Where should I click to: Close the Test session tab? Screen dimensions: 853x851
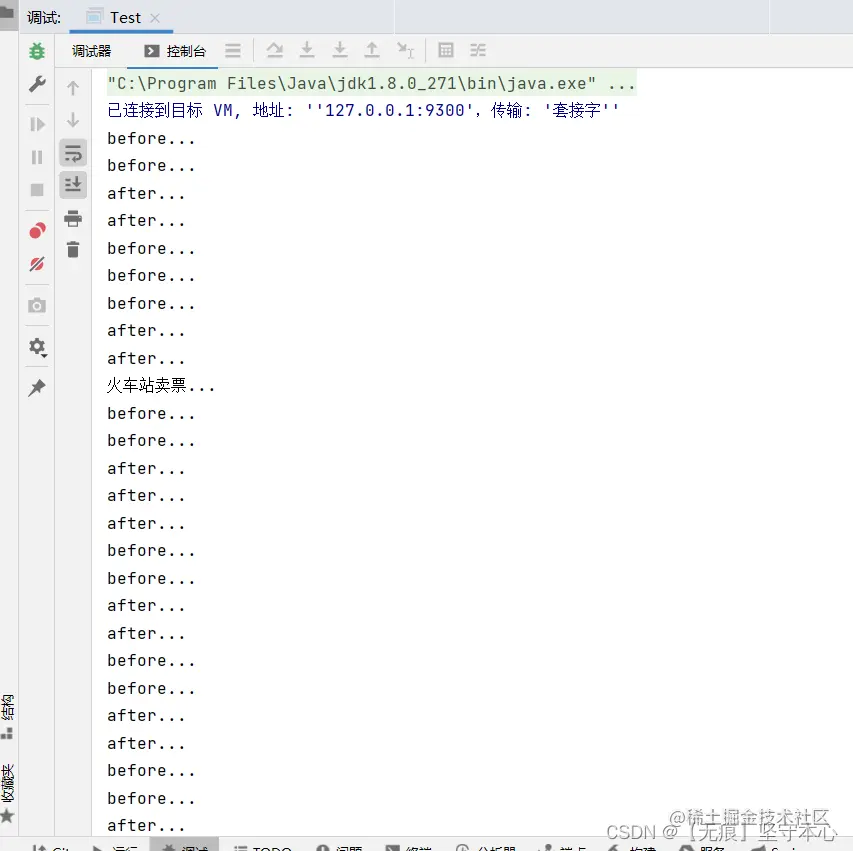coord(155,18)
